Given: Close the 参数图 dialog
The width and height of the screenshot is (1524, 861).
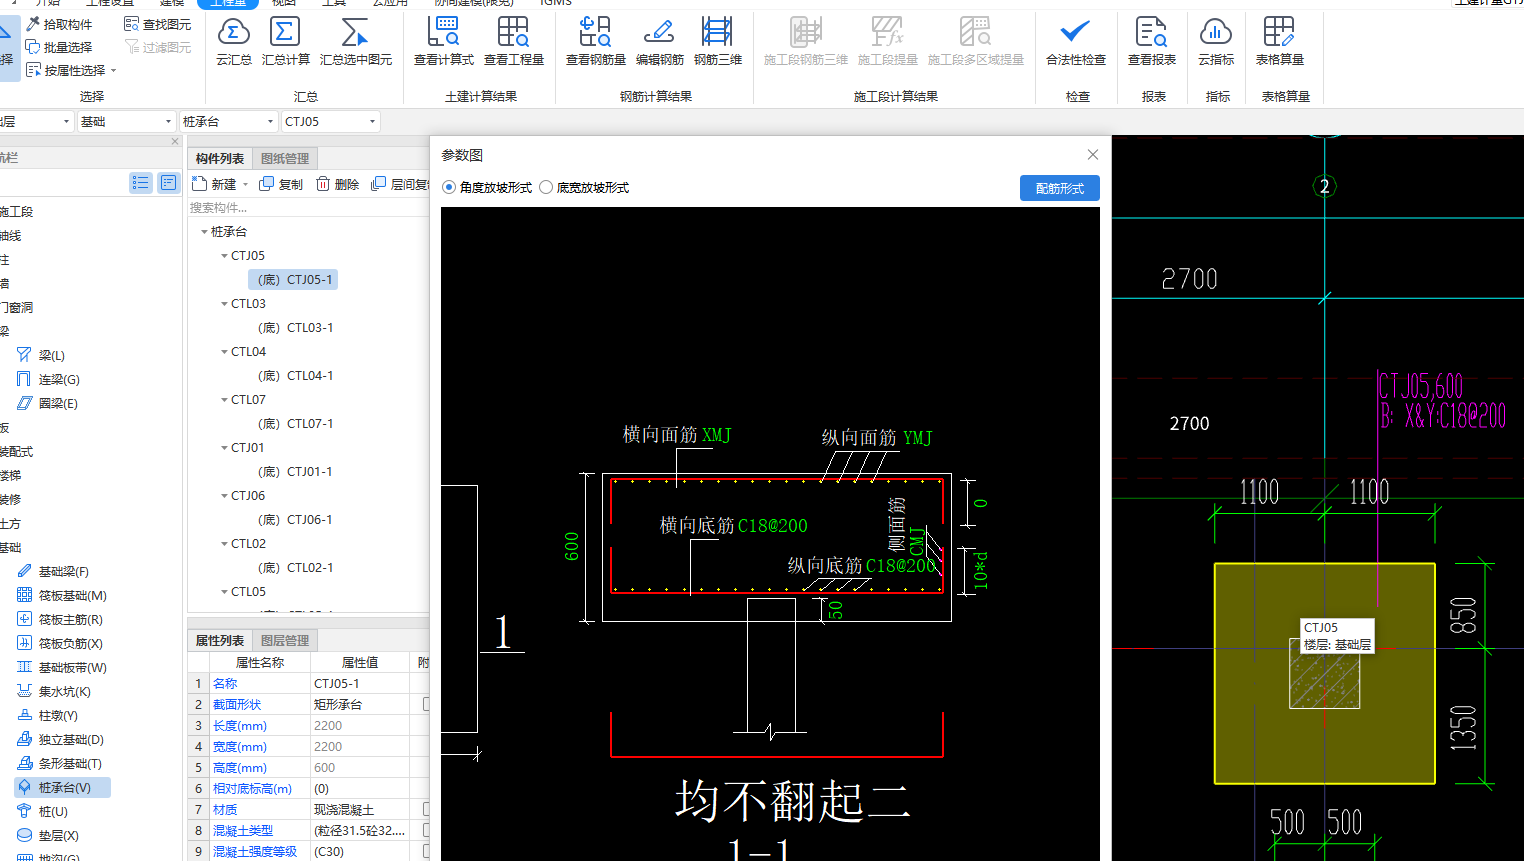Looking at the screenshot, I should click(x=1093, y=154).
